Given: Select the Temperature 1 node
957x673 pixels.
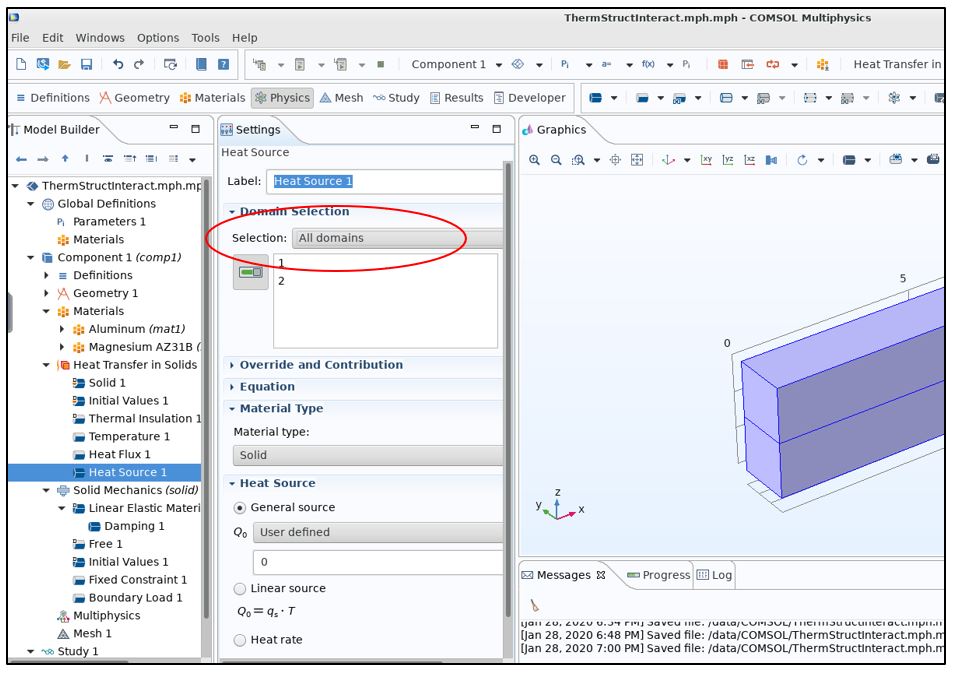Looking at the screenshot, I should (x=129, y=437).
